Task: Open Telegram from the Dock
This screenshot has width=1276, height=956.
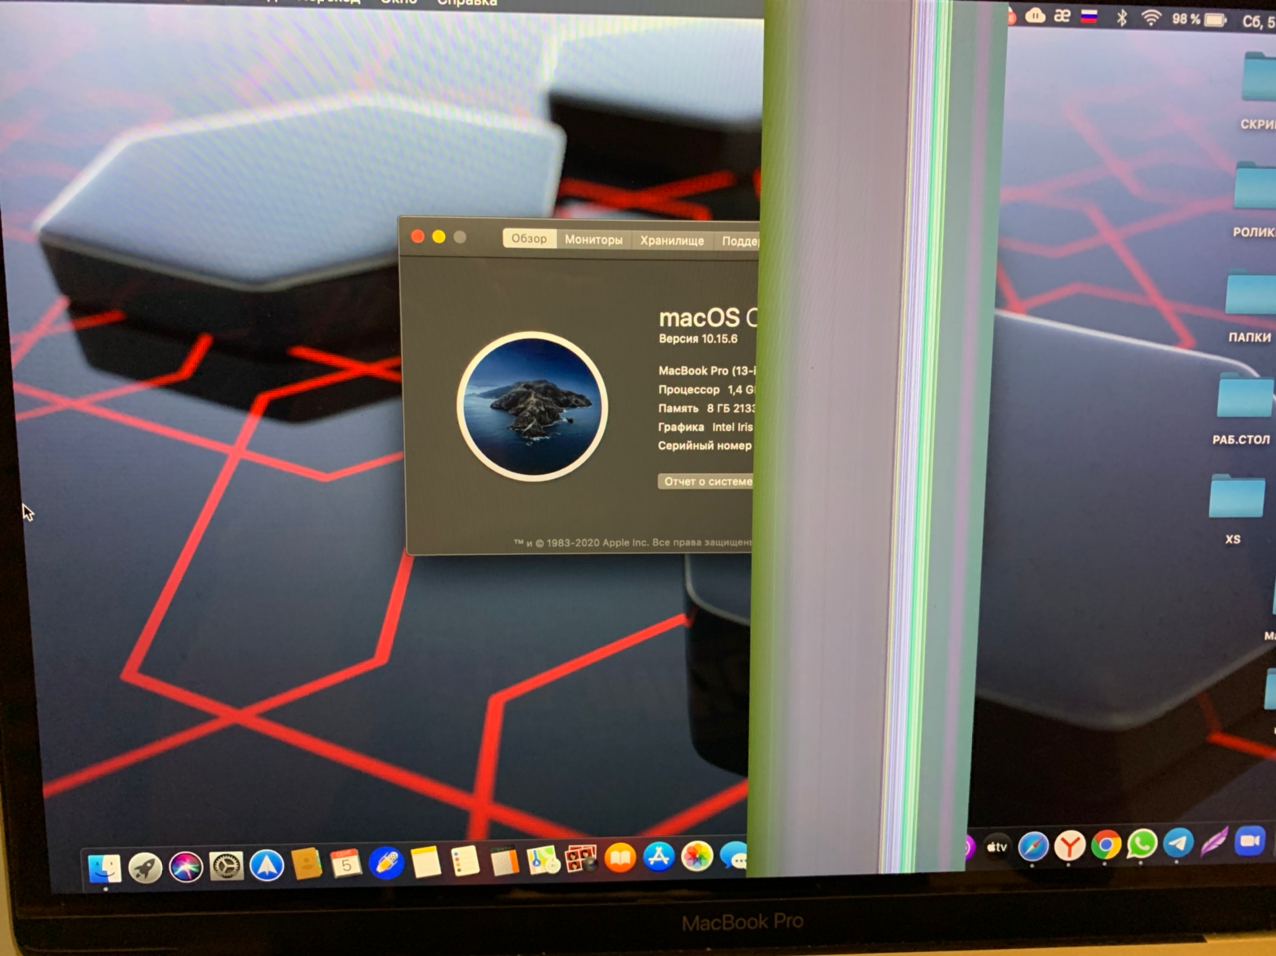Action: tap(1178, 843)
